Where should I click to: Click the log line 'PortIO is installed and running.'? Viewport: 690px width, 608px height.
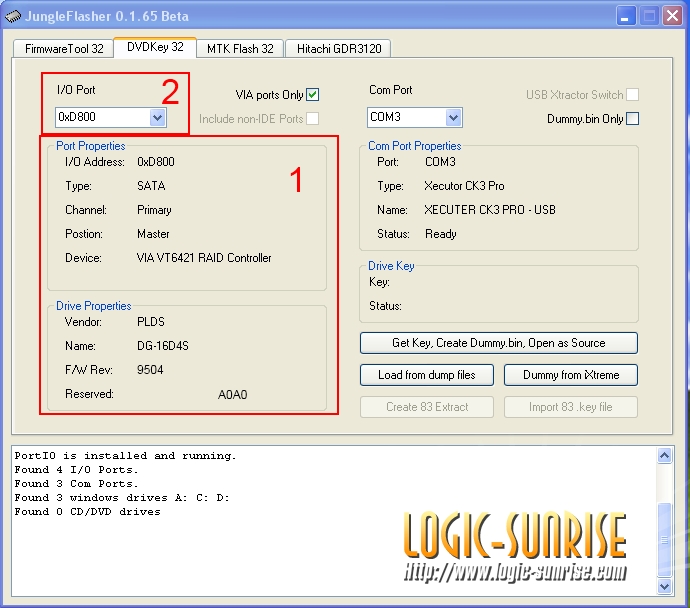(125, 456)
